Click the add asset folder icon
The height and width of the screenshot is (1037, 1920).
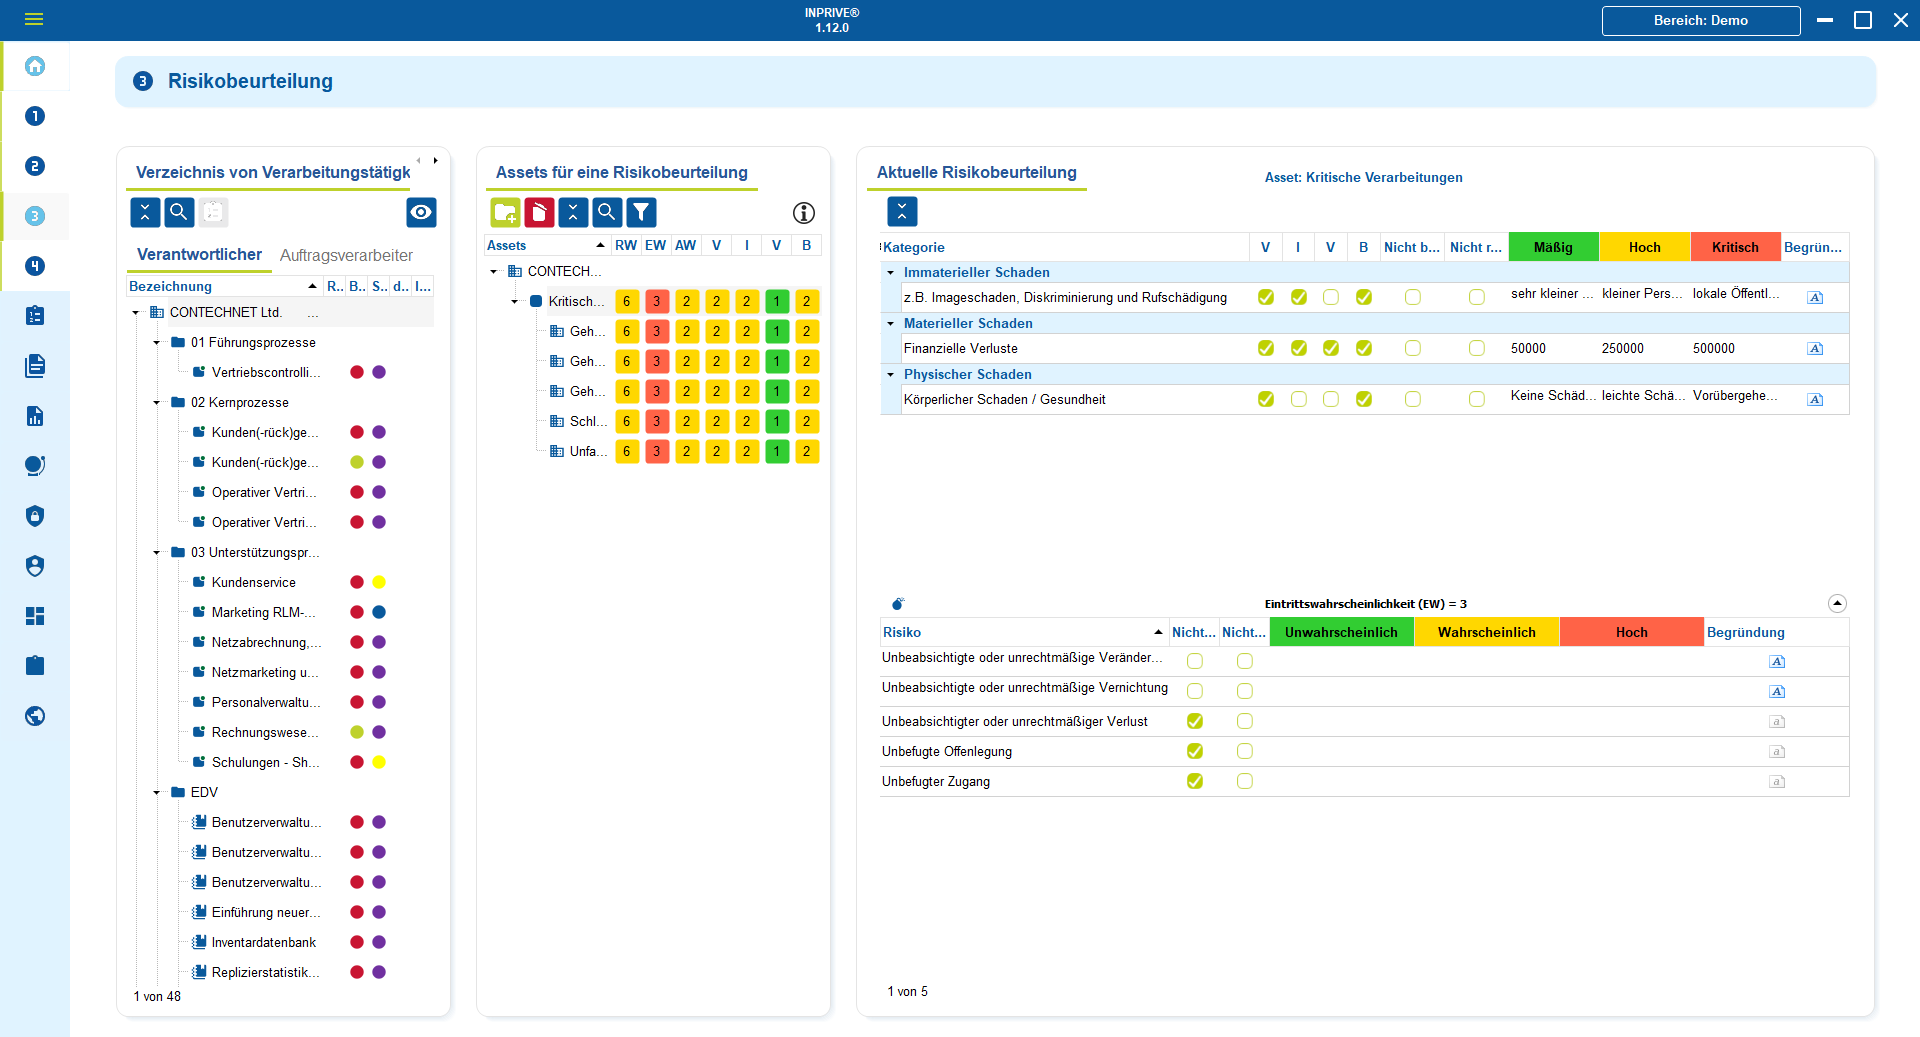(x=505, y=212)
